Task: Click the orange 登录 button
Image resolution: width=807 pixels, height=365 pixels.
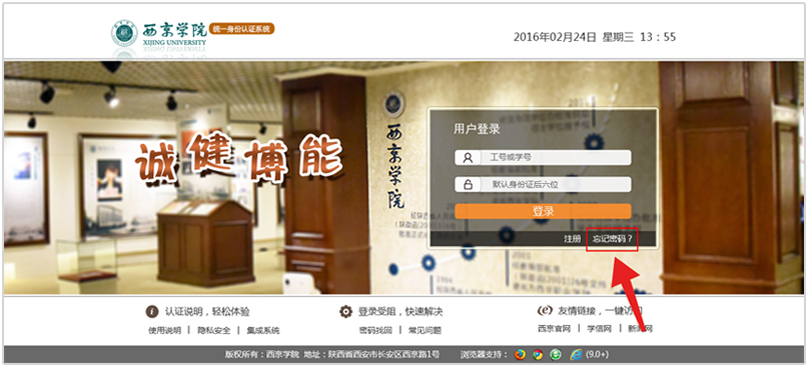Action: point(543,211)
